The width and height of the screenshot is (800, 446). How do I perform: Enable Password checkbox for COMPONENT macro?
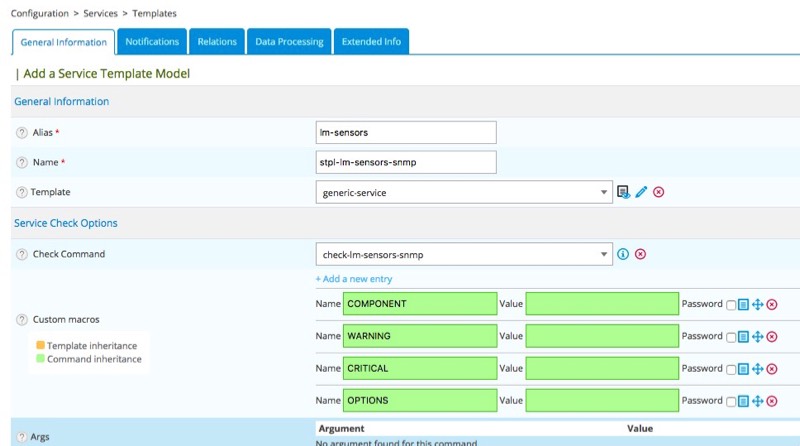(x=731, y=304)
